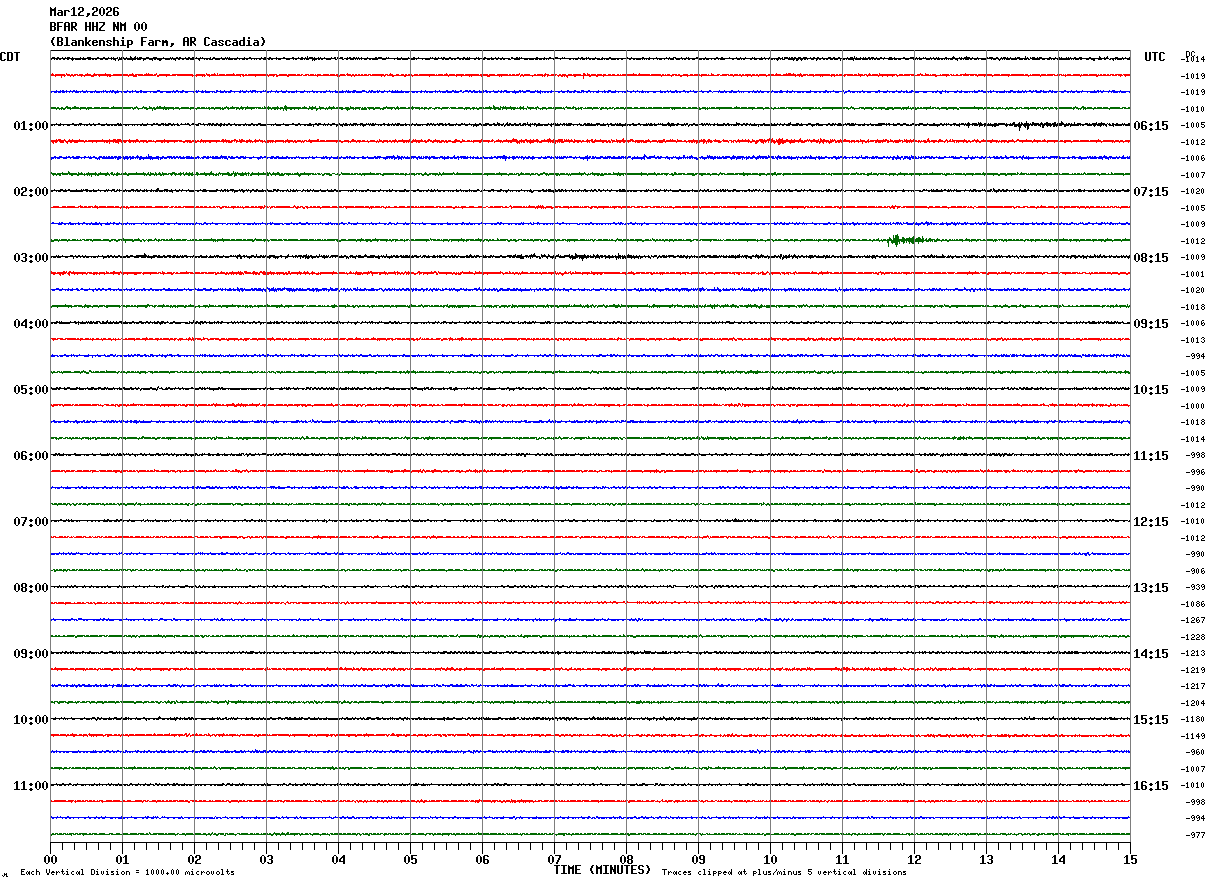1210x886 pixels.
Task: Click the "02:00" CDT time label
Action: pyautogui.click(x=31, y=192)
